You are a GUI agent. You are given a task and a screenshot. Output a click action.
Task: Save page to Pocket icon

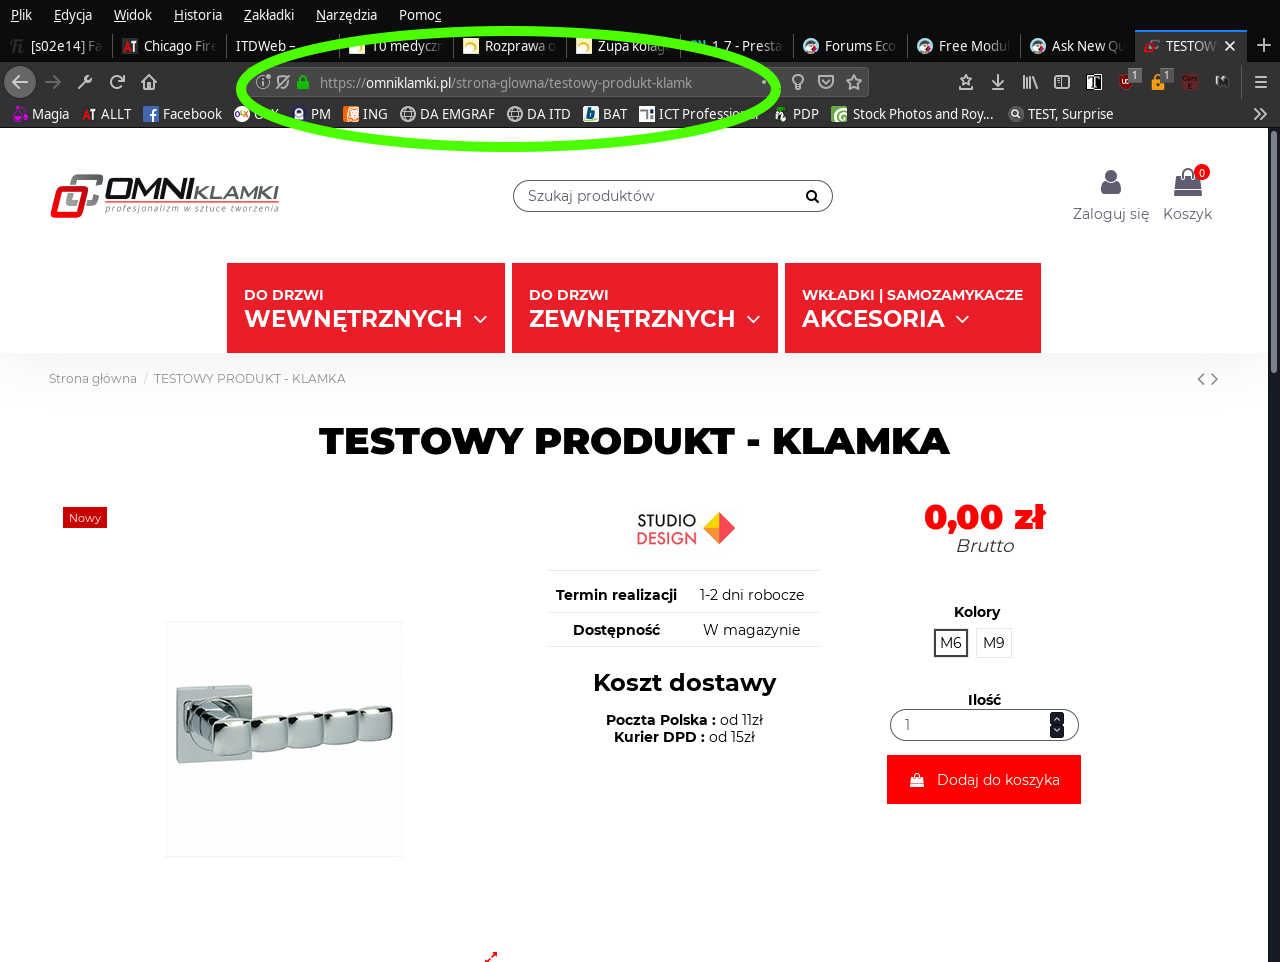point(826,82)
